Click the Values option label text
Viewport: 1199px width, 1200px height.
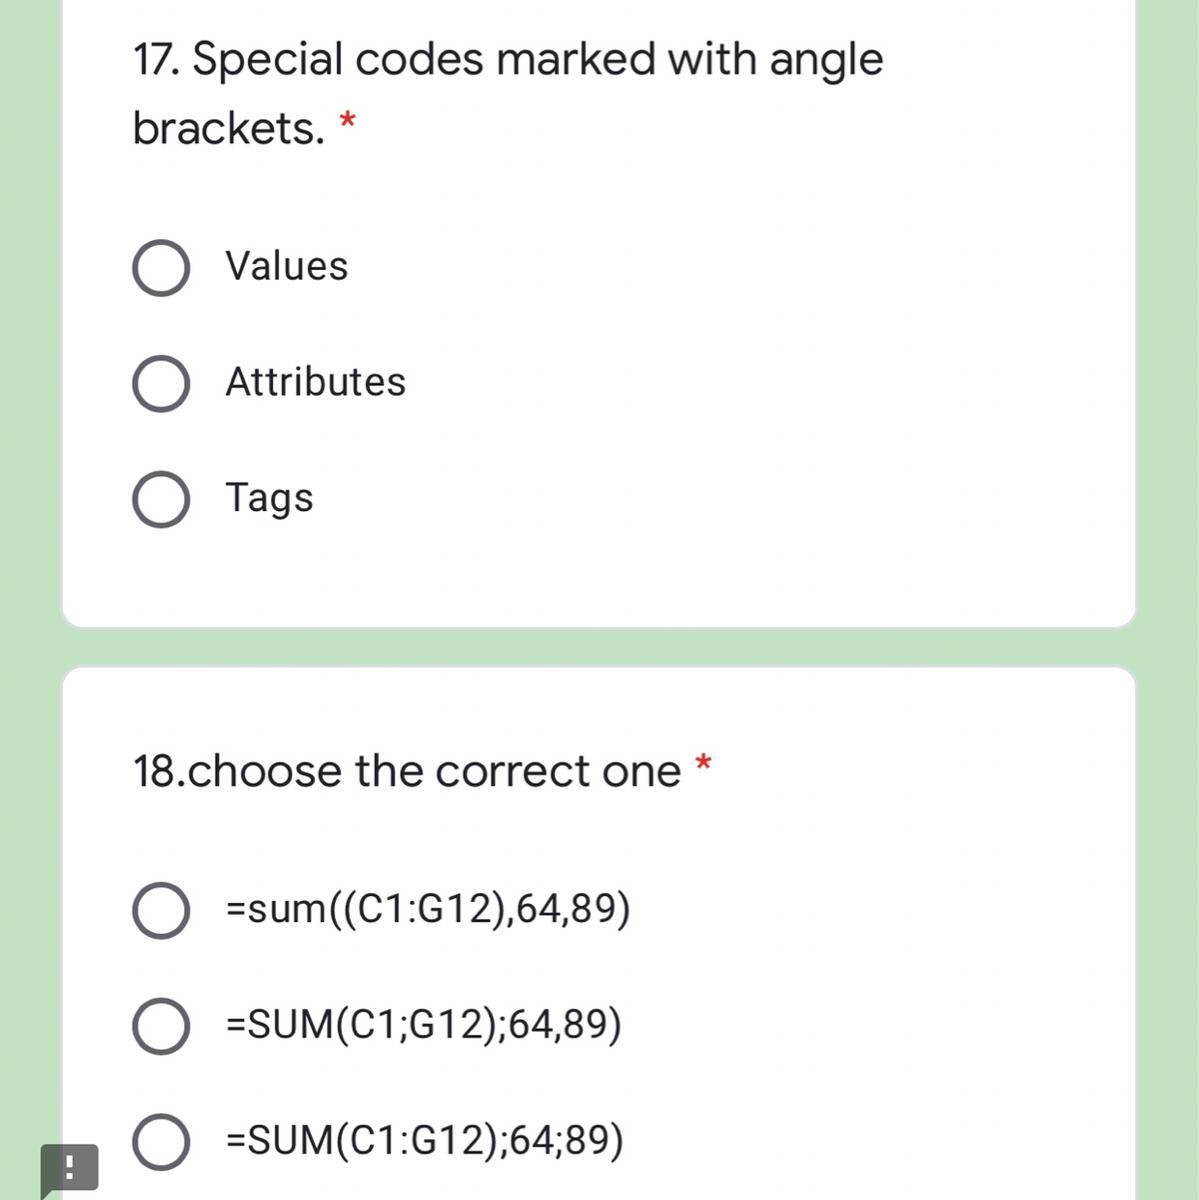(x=287, y=266)
